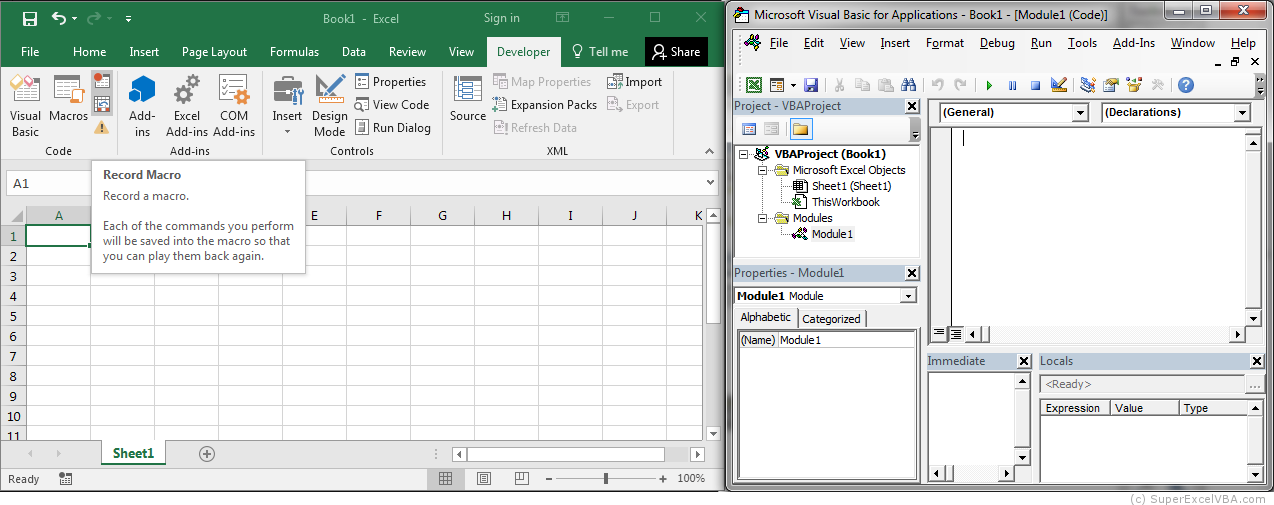Viewport: 1274px width, 505px height.
Task: Toggle Folders view in Project pane
Action: [x=801, y=129]
